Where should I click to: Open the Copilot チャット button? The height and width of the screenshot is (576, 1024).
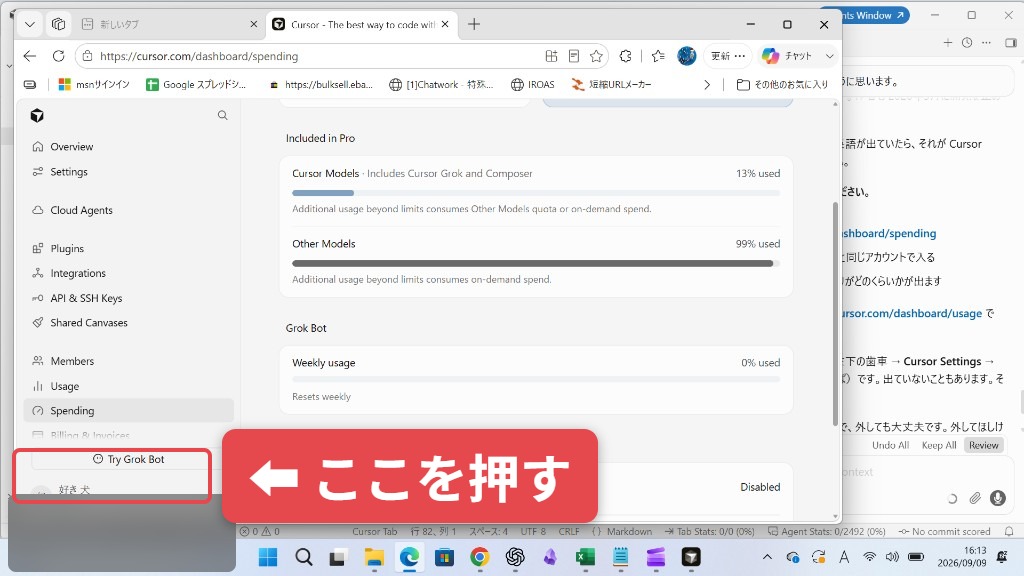[x=787, y=56]
